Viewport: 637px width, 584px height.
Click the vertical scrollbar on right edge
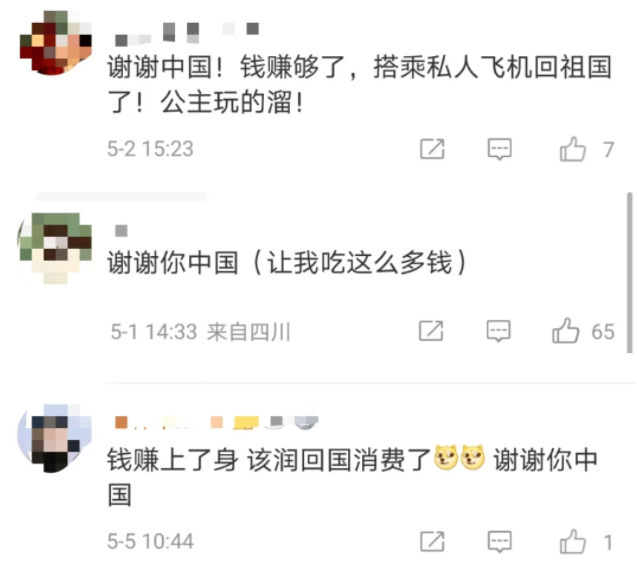click(x=630, y=273)
